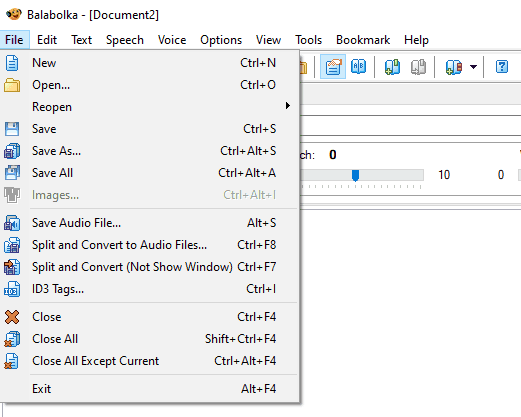Click the Split and Convert to Audio Files icon
Image resolution: width=521 pixels, height=417 pixels.
12,245
